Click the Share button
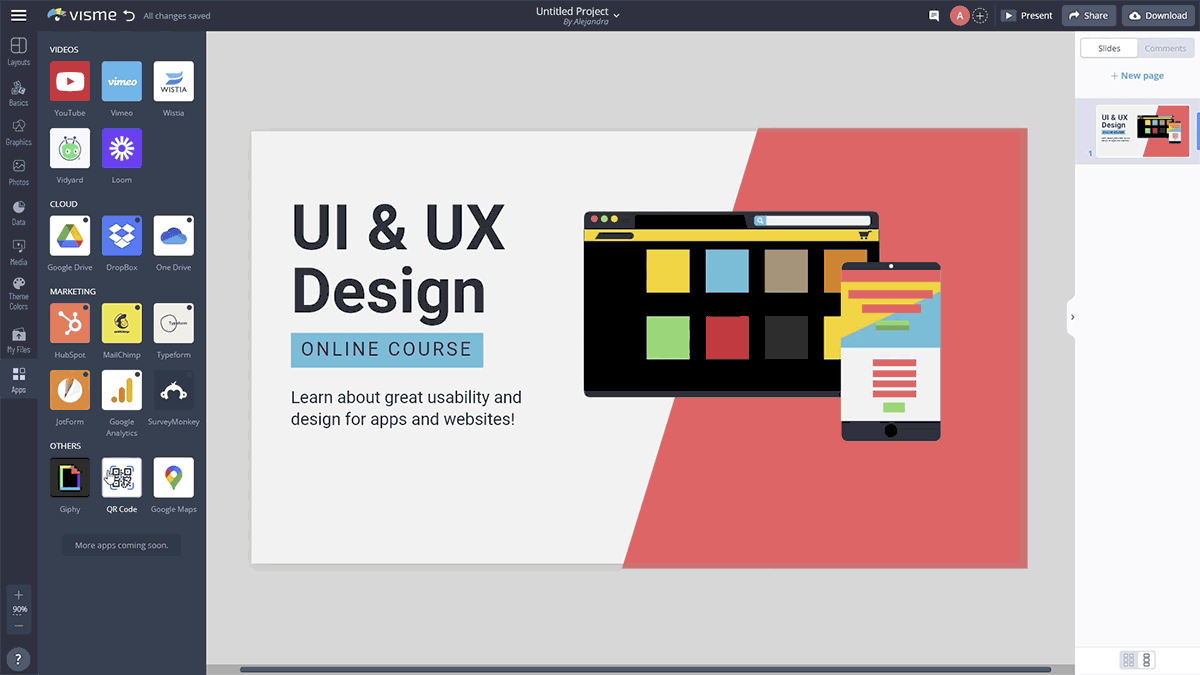 (1088, 16)
